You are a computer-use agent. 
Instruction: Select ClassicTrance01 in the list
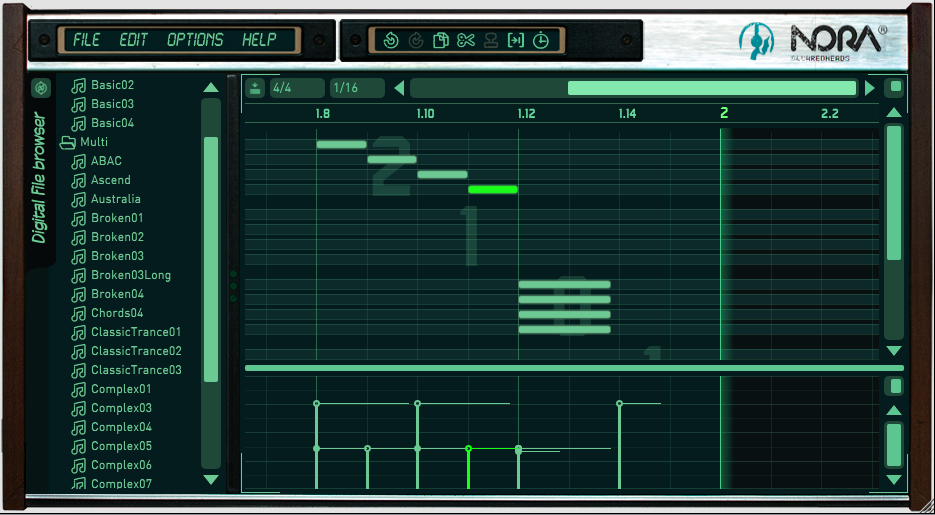(x=136, y=332)
